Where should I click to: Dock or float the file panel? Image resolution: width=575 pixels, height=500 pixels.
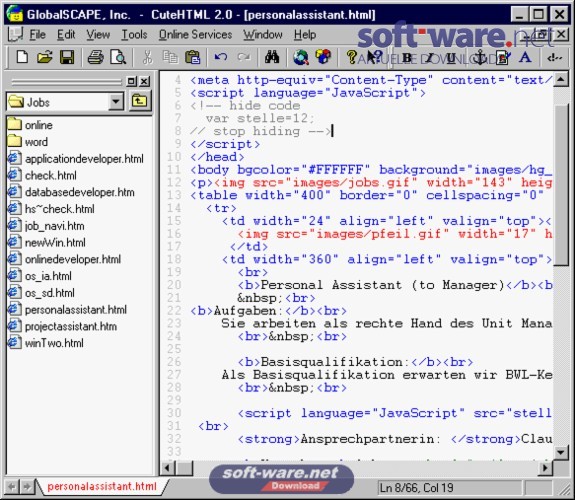[x=131, y=81]
